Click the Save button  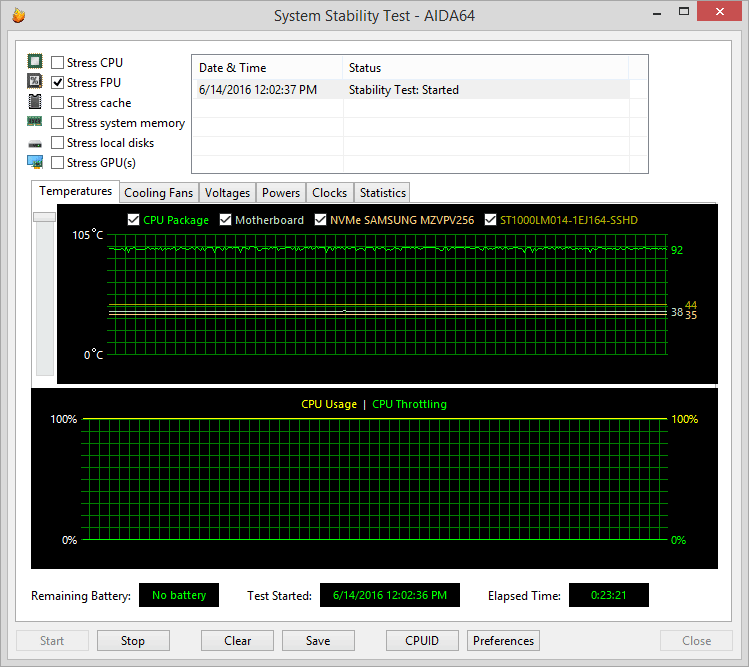pos(318,641)
